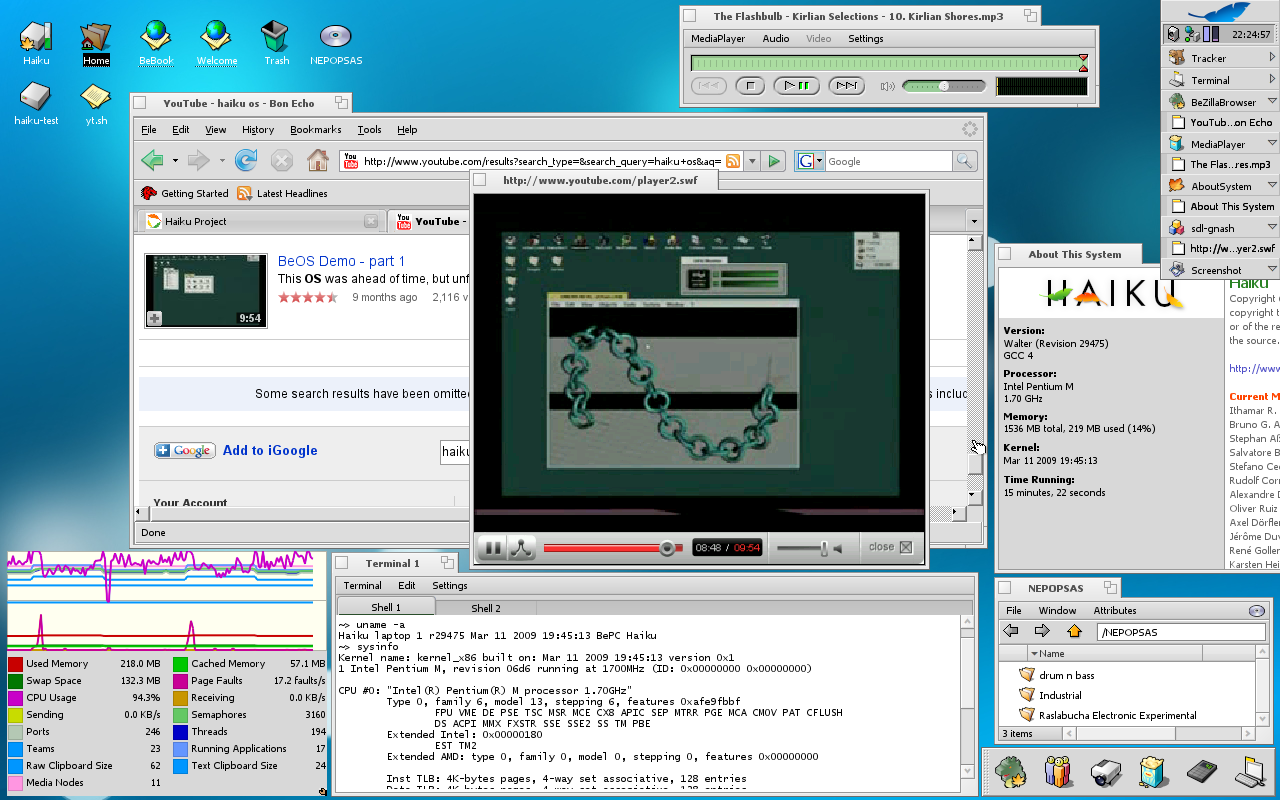
Task: Open the haiku-test volume desktop icon
Action: pos(36,97)
